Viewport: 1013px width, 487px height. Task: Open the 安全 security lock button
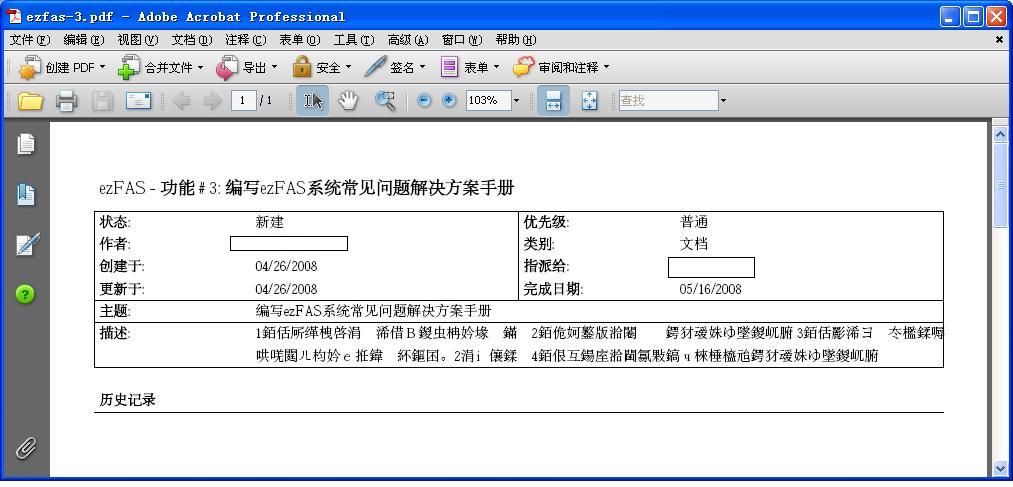(321, 67)
